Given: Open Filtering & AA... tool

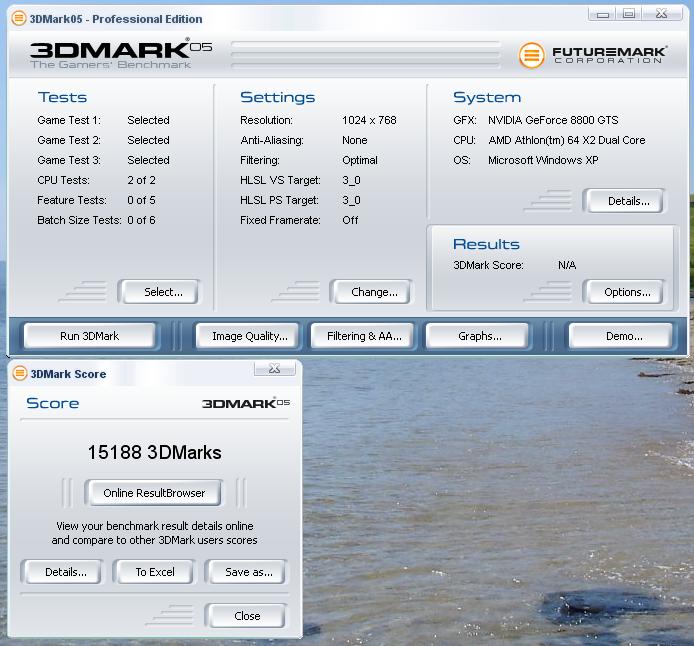Looking at the screenshot, I should (x=363, y=336).
